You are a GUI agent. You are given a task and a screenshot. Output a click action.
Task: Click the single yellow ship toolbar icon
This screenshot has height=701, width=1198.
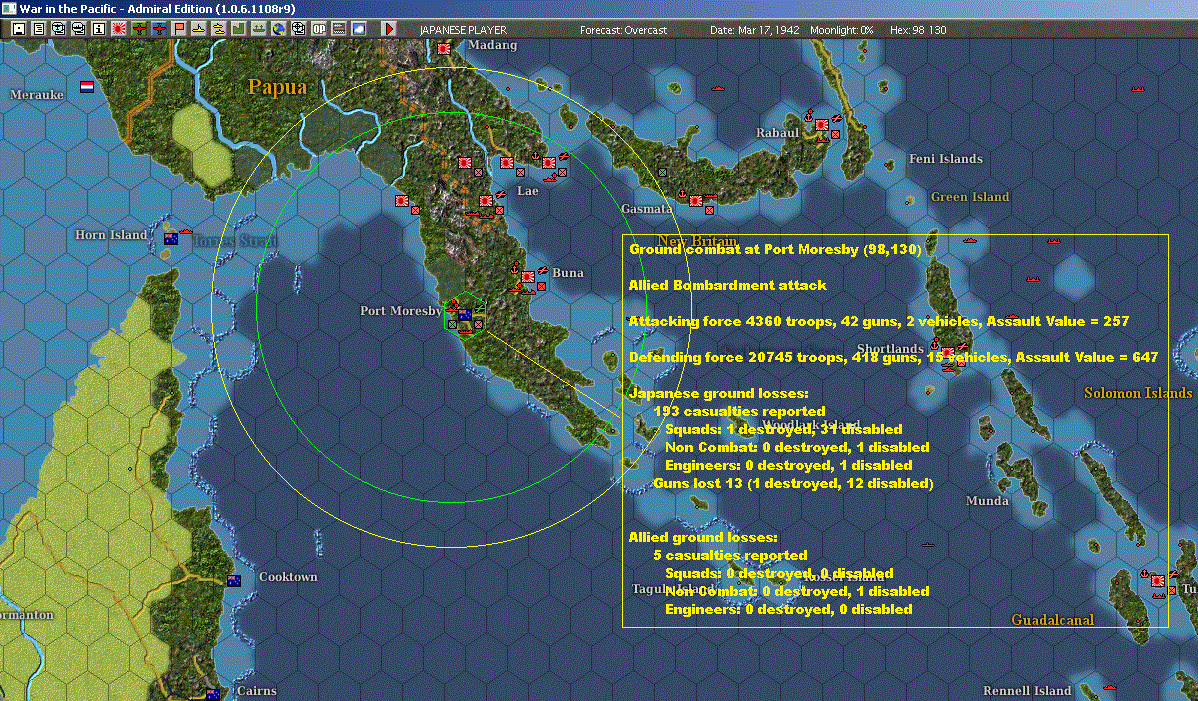click(199, 29)
